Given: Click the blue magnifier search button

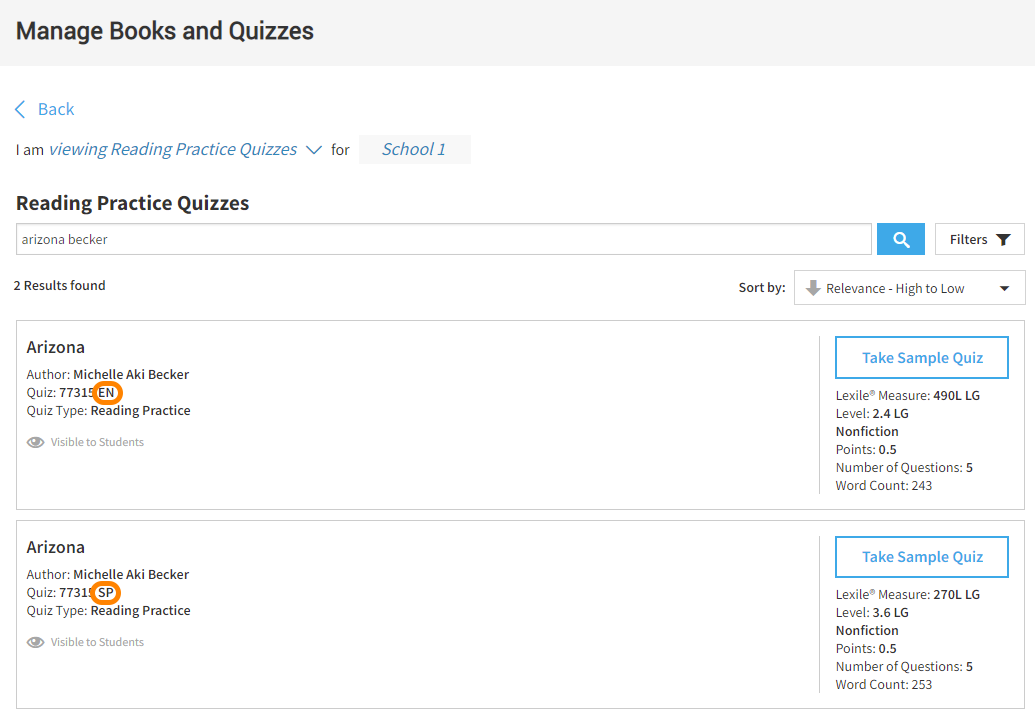Looking at the screenshot, I should pos(900,239).
